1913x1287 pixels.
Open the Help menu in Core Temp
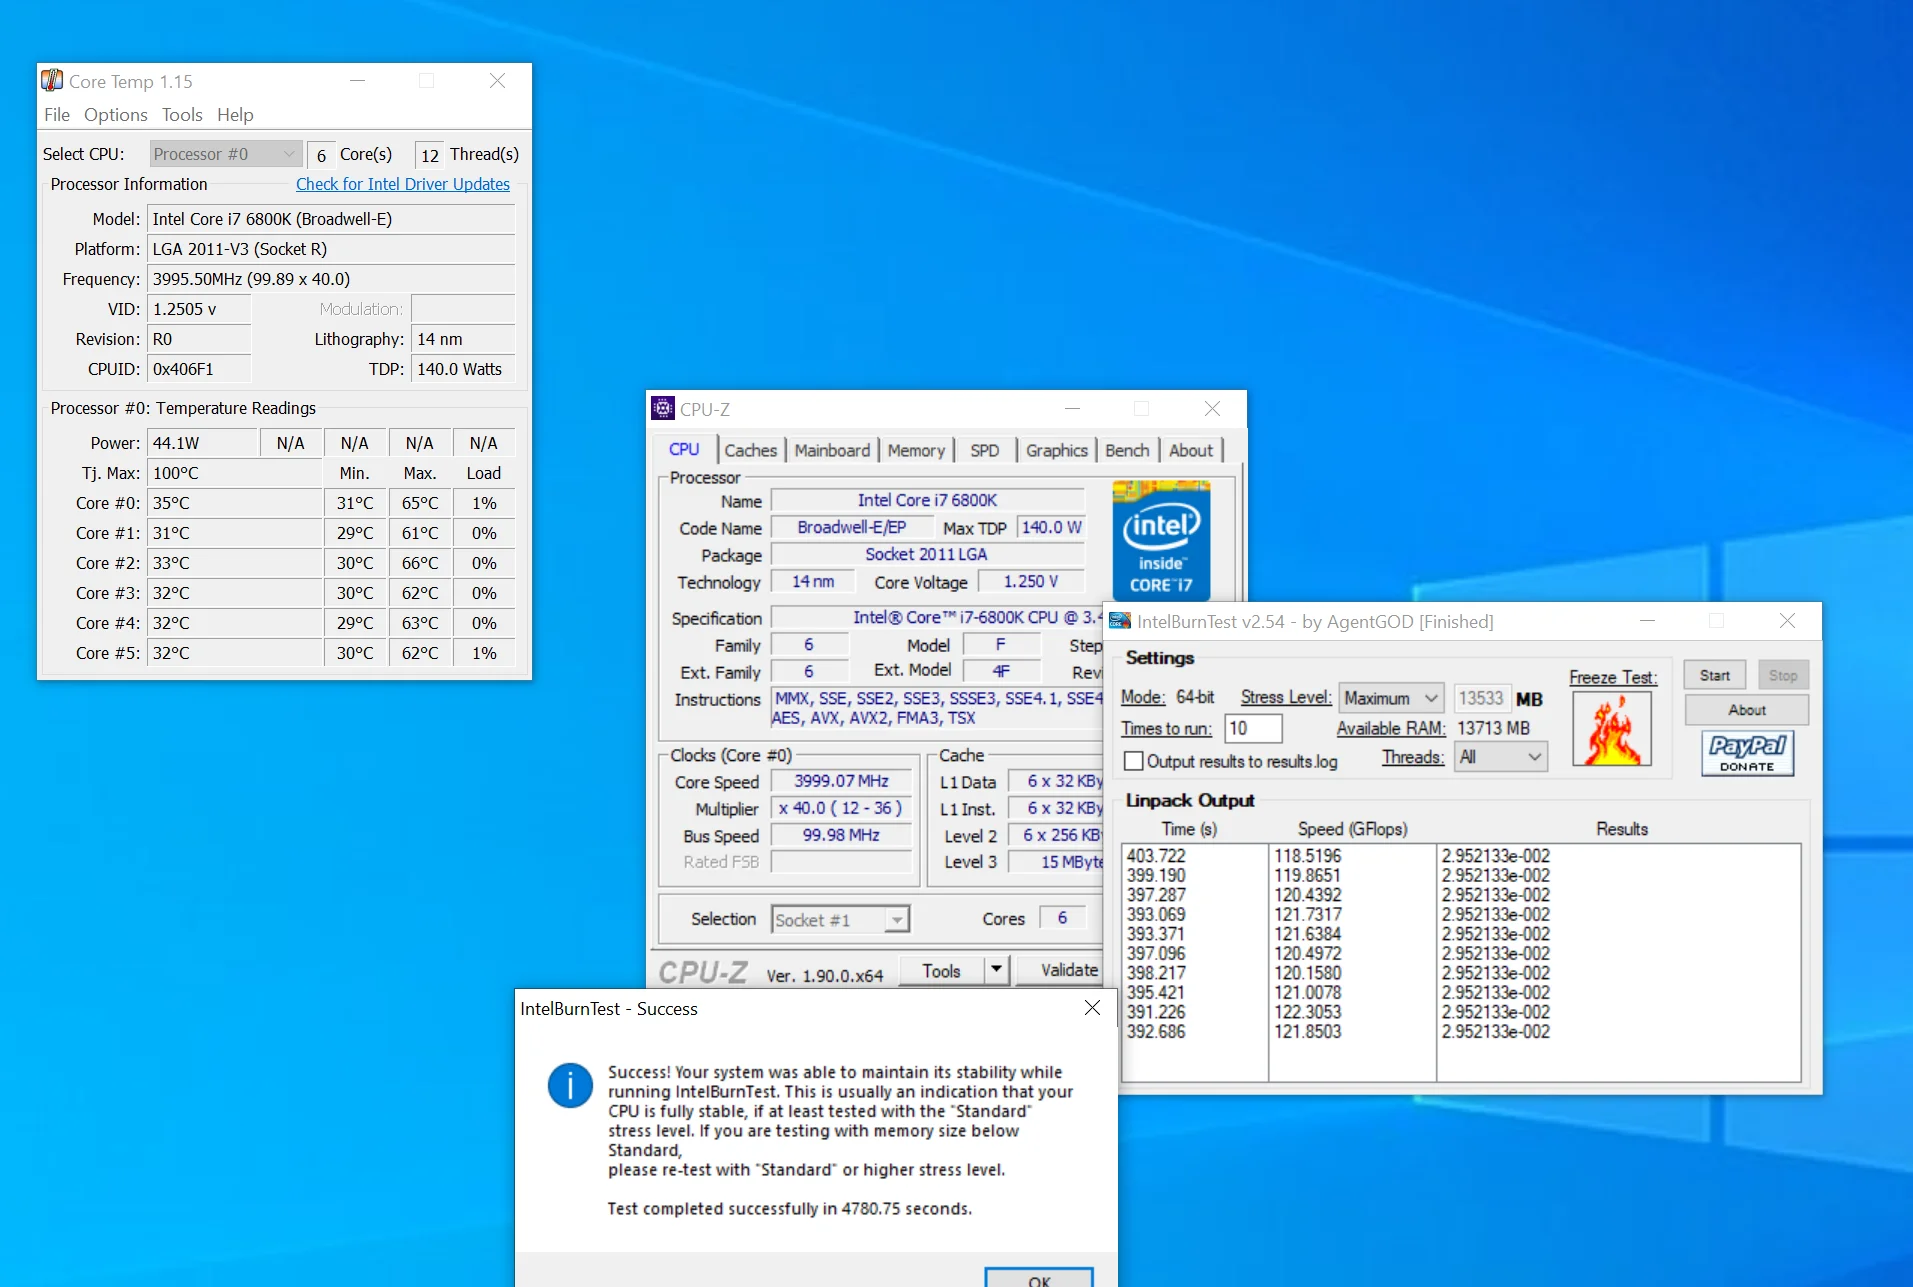tap(235, 115)
